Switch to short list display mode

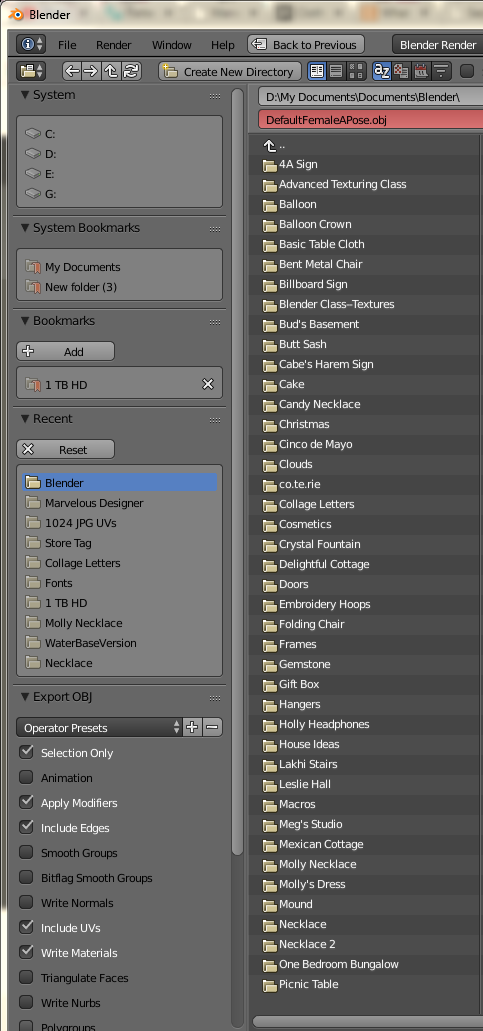pyautogui.click(x=317, y=71)
